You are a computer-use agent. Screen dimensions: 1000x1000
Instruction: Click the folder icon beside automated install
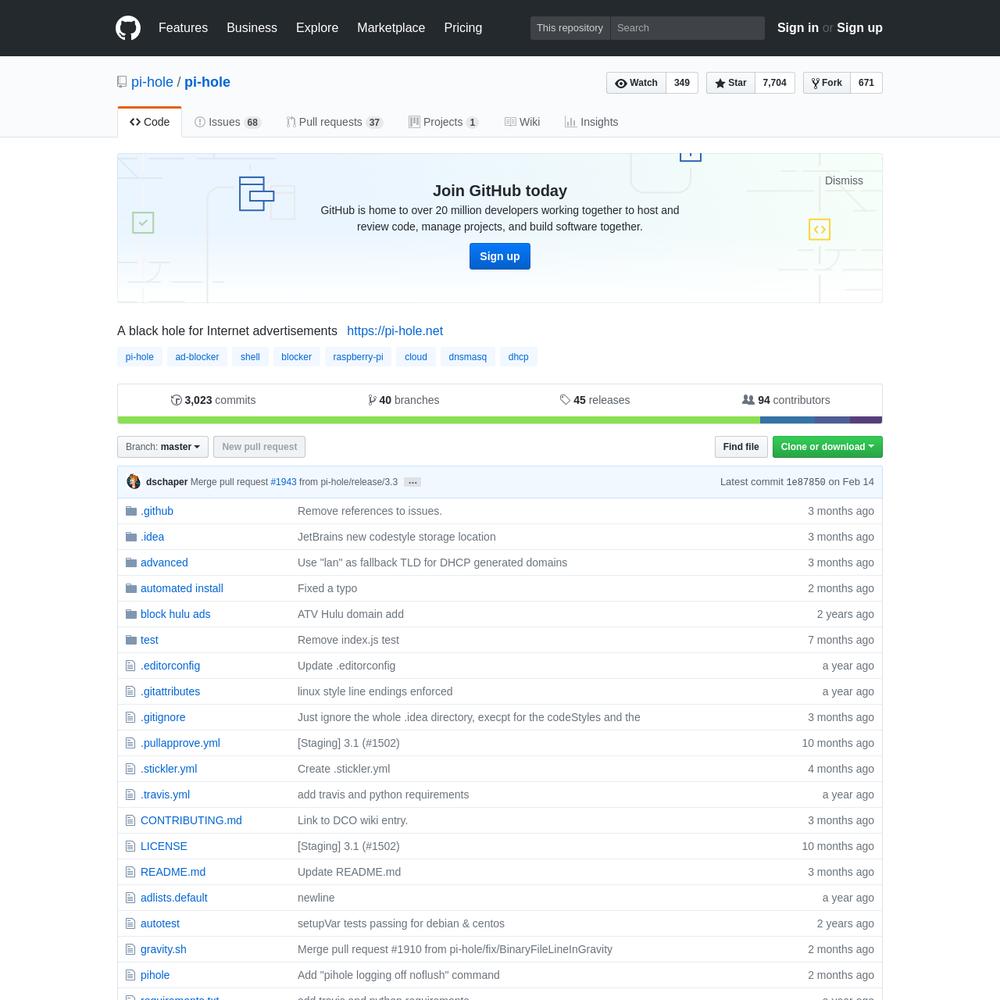click(131, 588)
